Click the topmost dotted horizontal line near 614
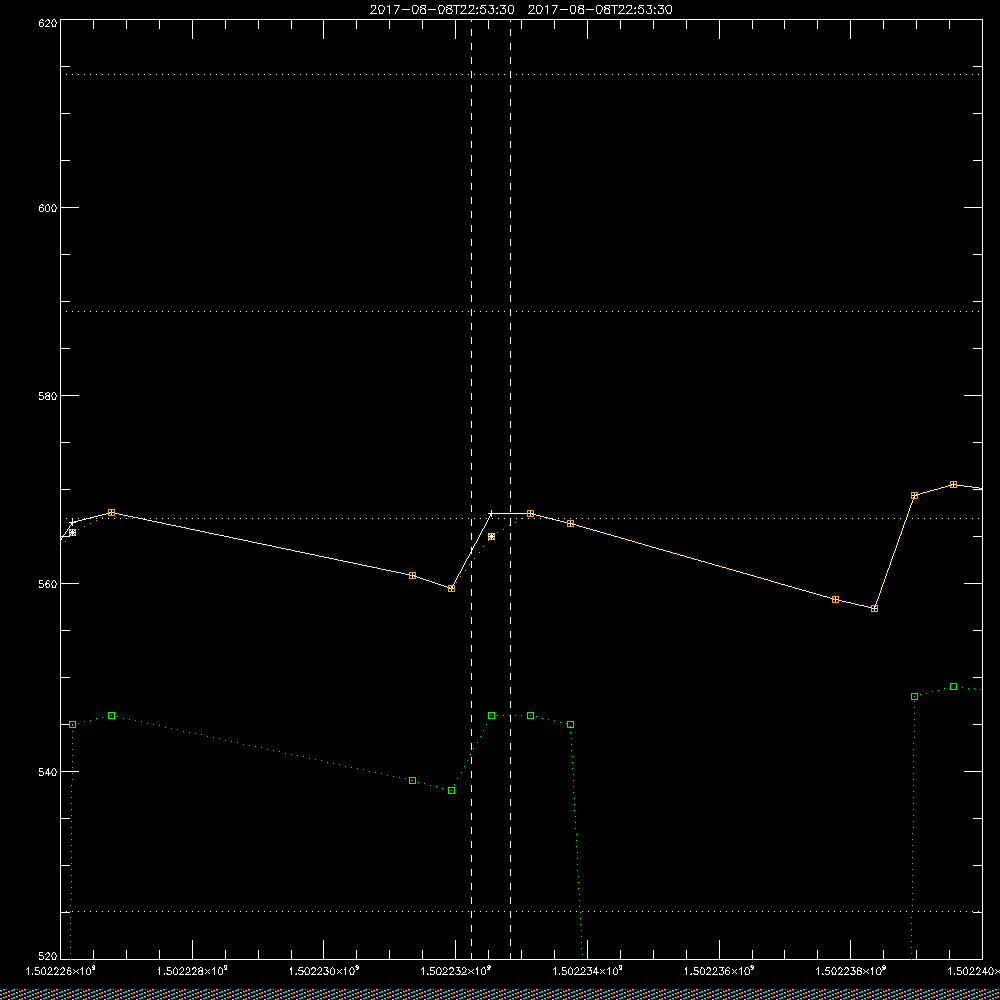1000x1000 pixels. pyautogui.click(x=521, y=75)
